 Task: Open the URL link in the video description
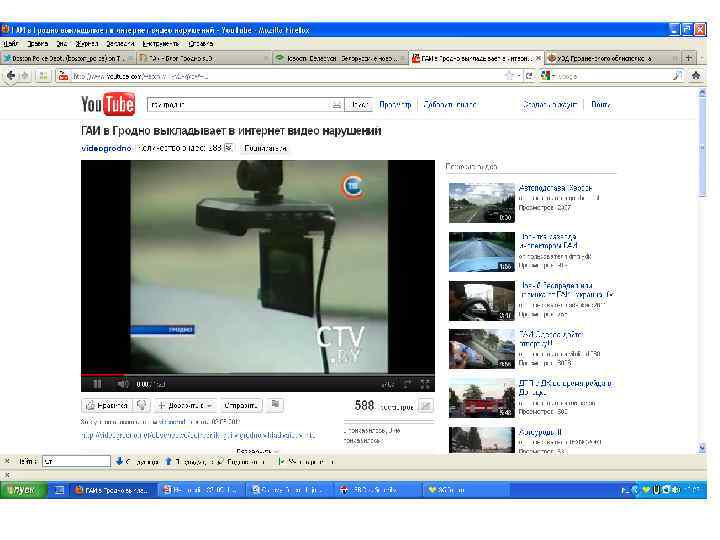tap(198, 435)
